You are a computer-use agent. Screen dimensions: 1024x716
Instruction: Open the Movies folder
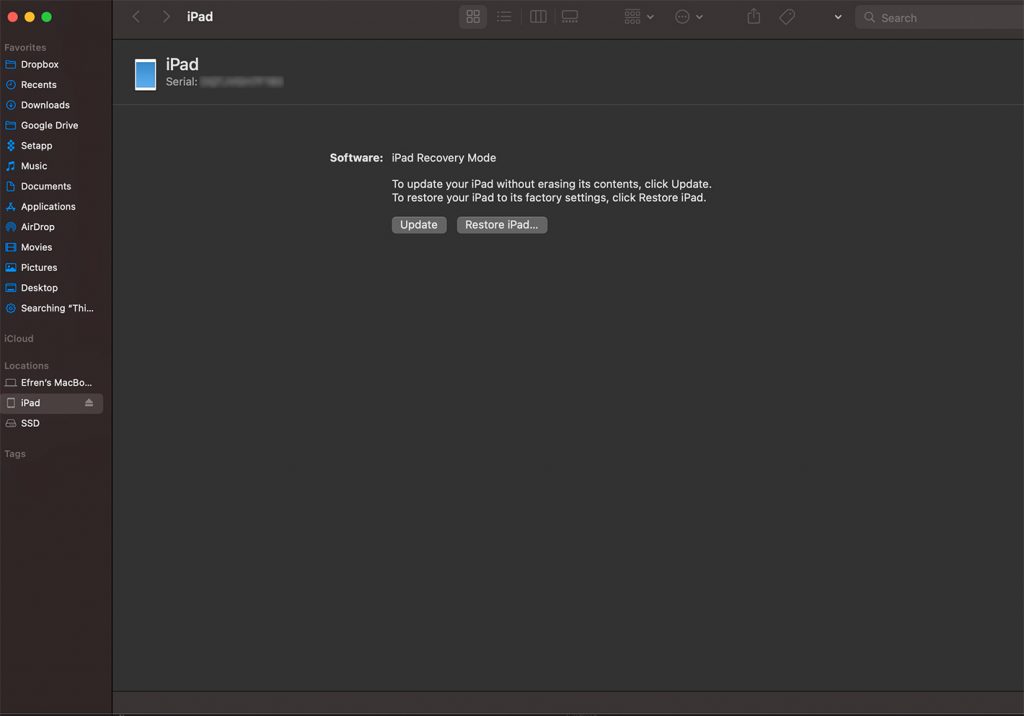tap(52, 247)
